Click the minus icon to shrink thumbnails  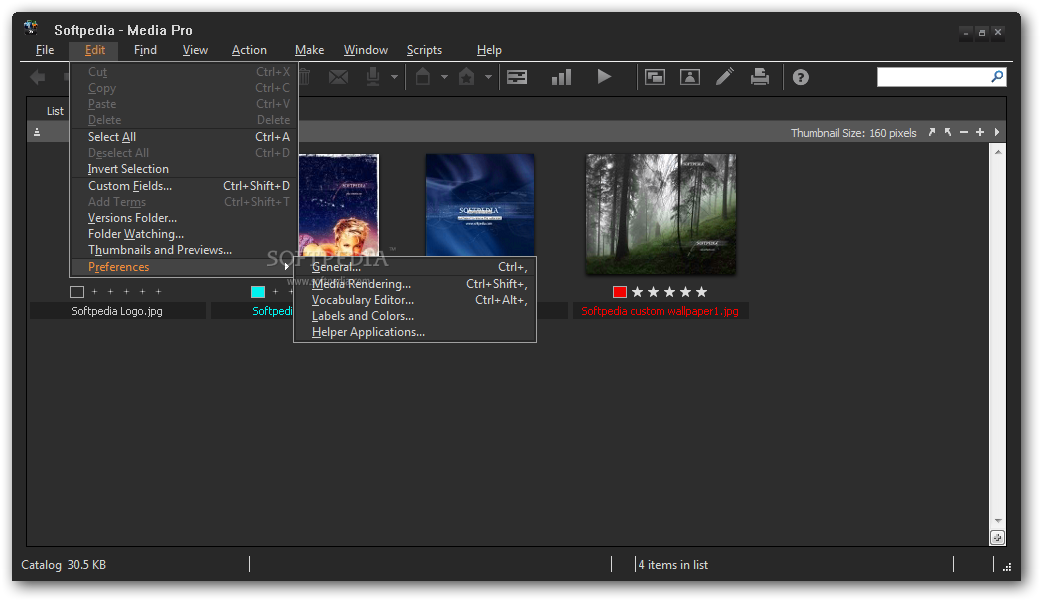[x=964, y=132]
